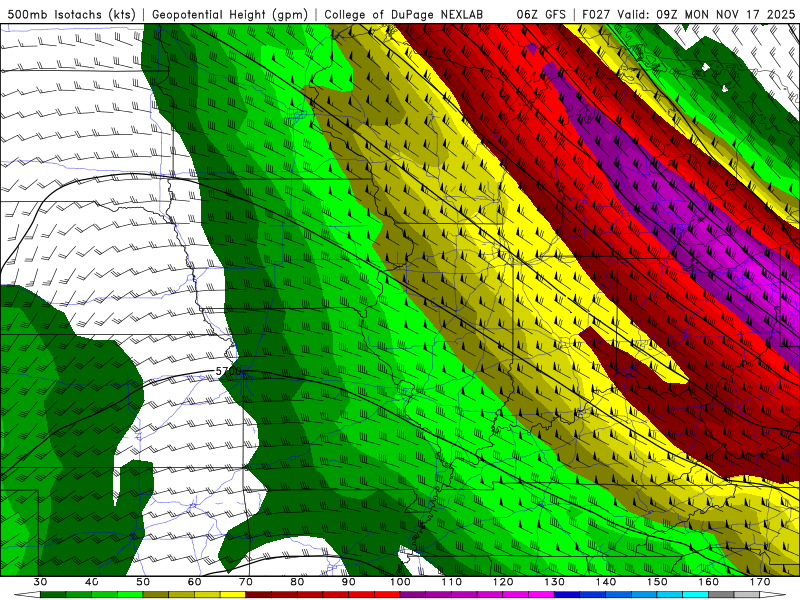This screenshot has width=800, height=600.
Task: Click the 170 value on the color scale
Action: coord(760,582)
